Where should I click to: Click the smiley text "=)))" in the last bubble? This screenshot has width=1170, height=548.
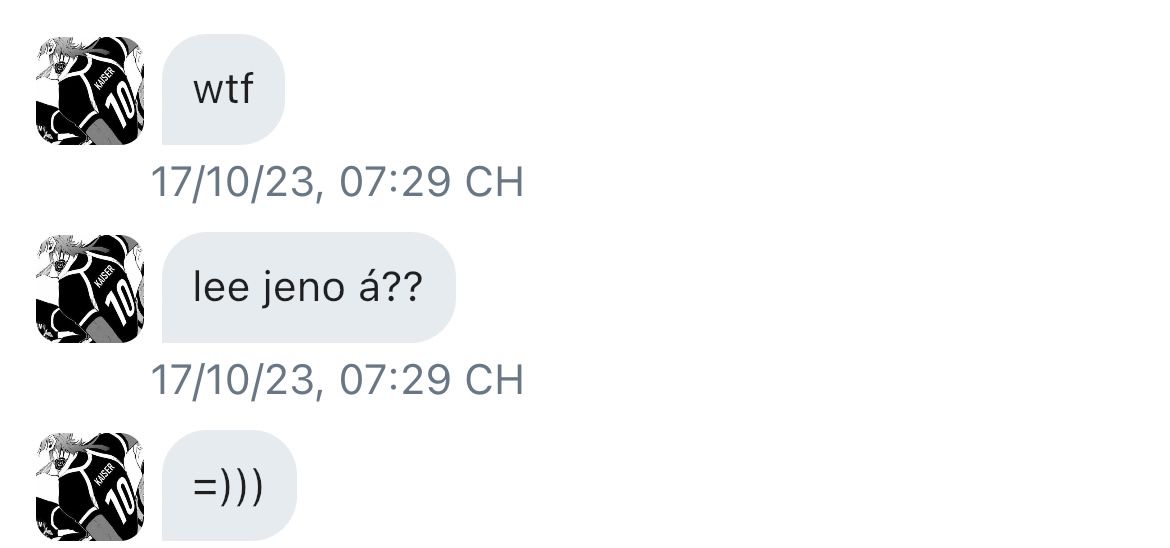point(229,489)
